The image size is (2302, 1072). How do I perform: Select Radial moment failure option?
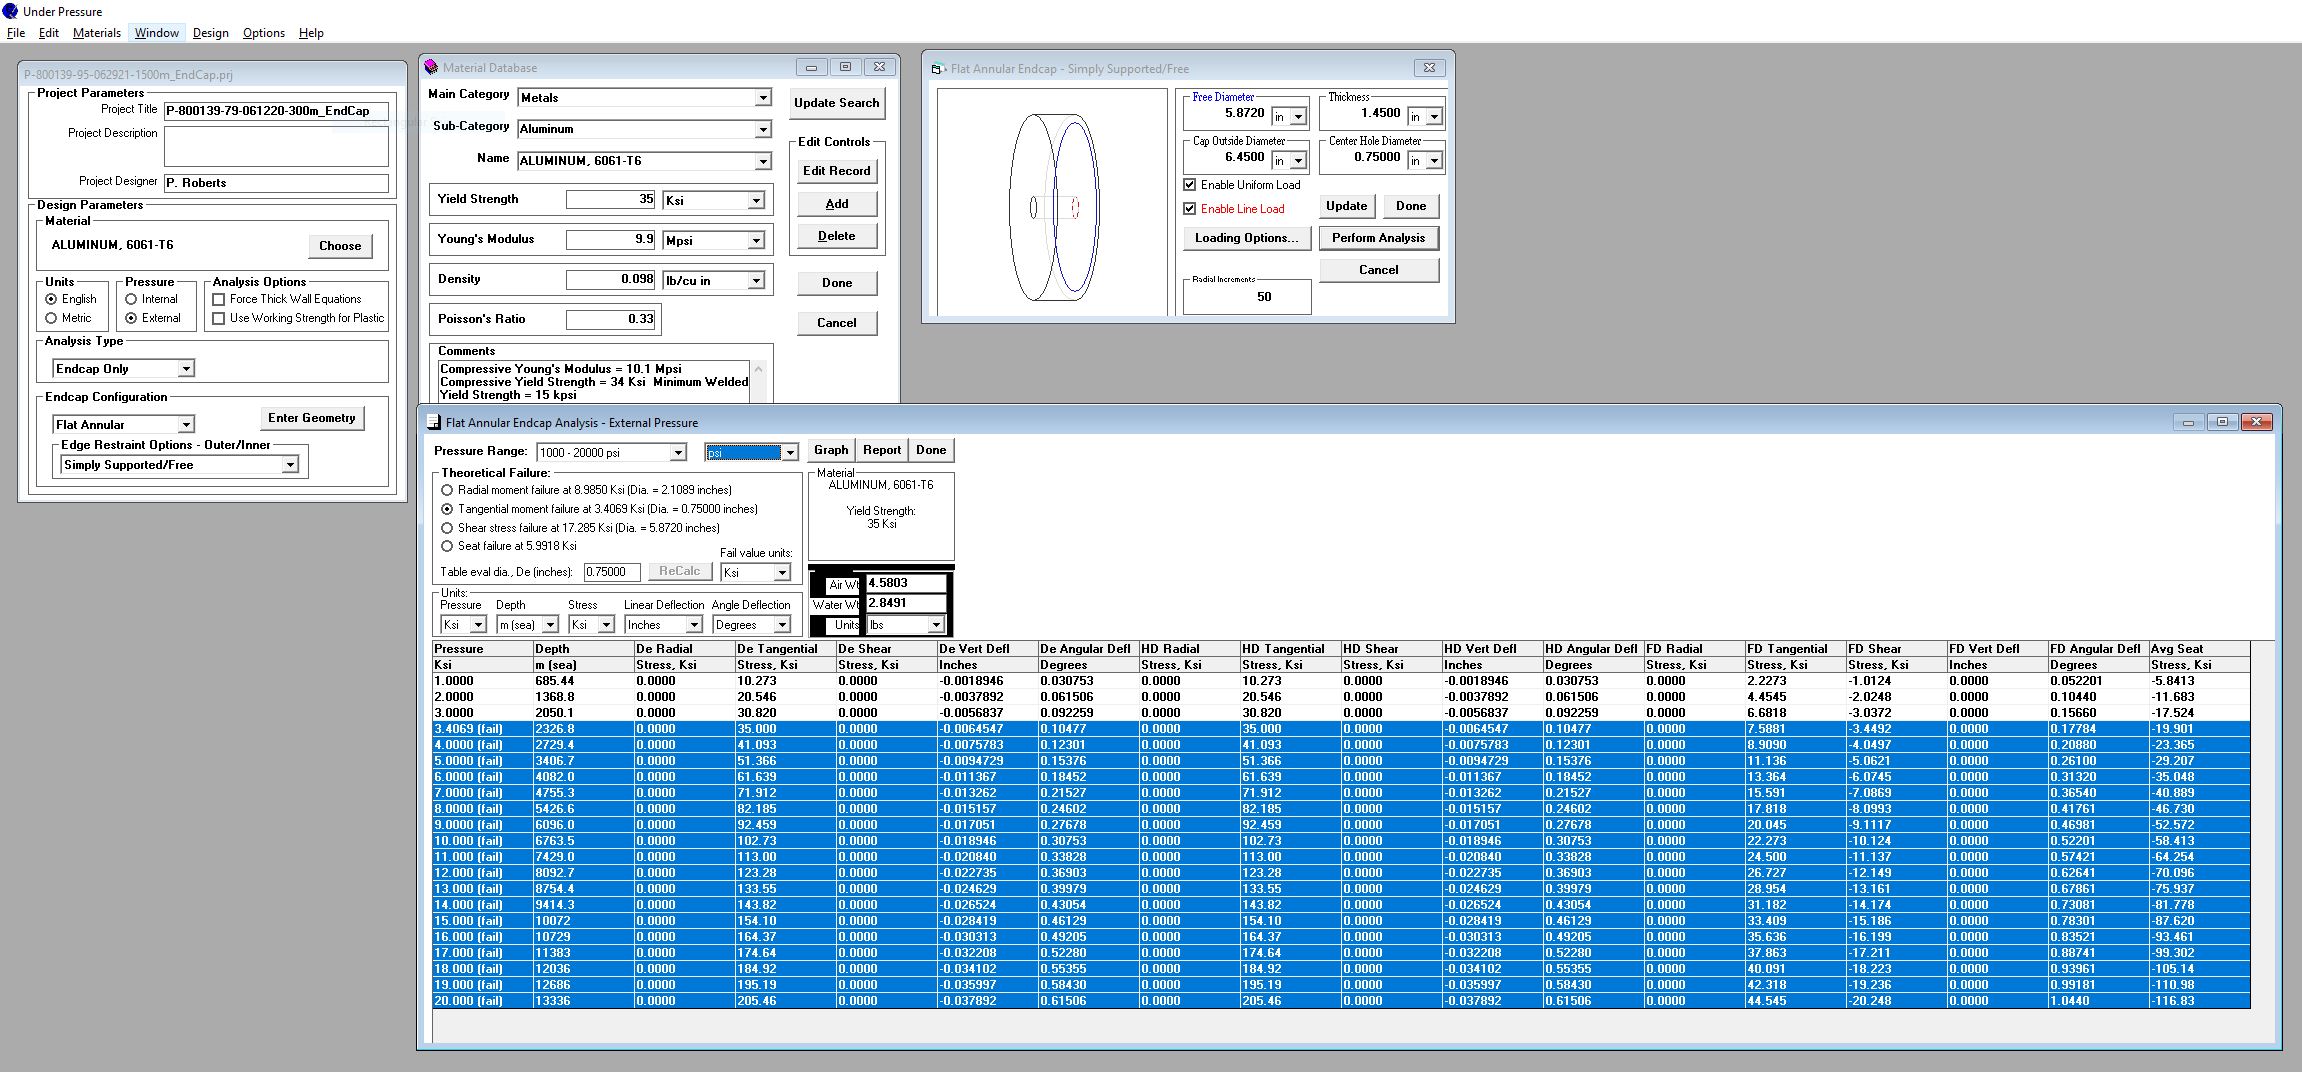click(447, 490)
